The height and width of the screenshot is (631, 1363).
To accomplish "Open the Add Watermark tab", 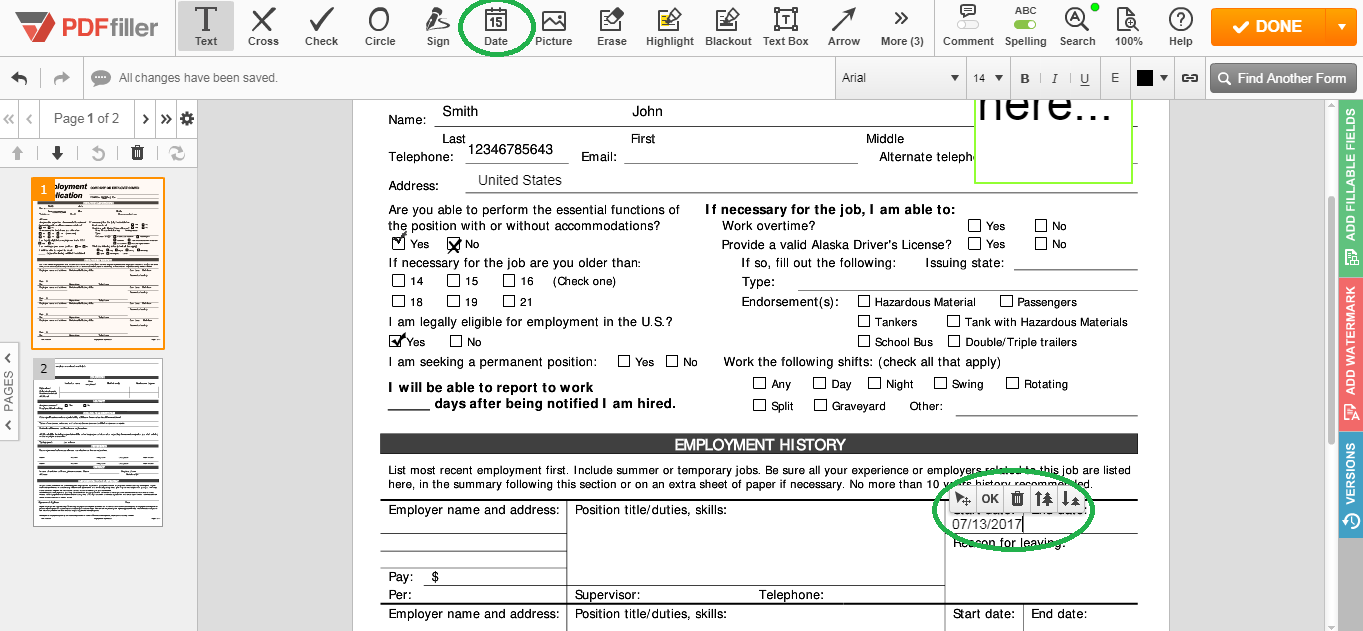I will 1351,354.
